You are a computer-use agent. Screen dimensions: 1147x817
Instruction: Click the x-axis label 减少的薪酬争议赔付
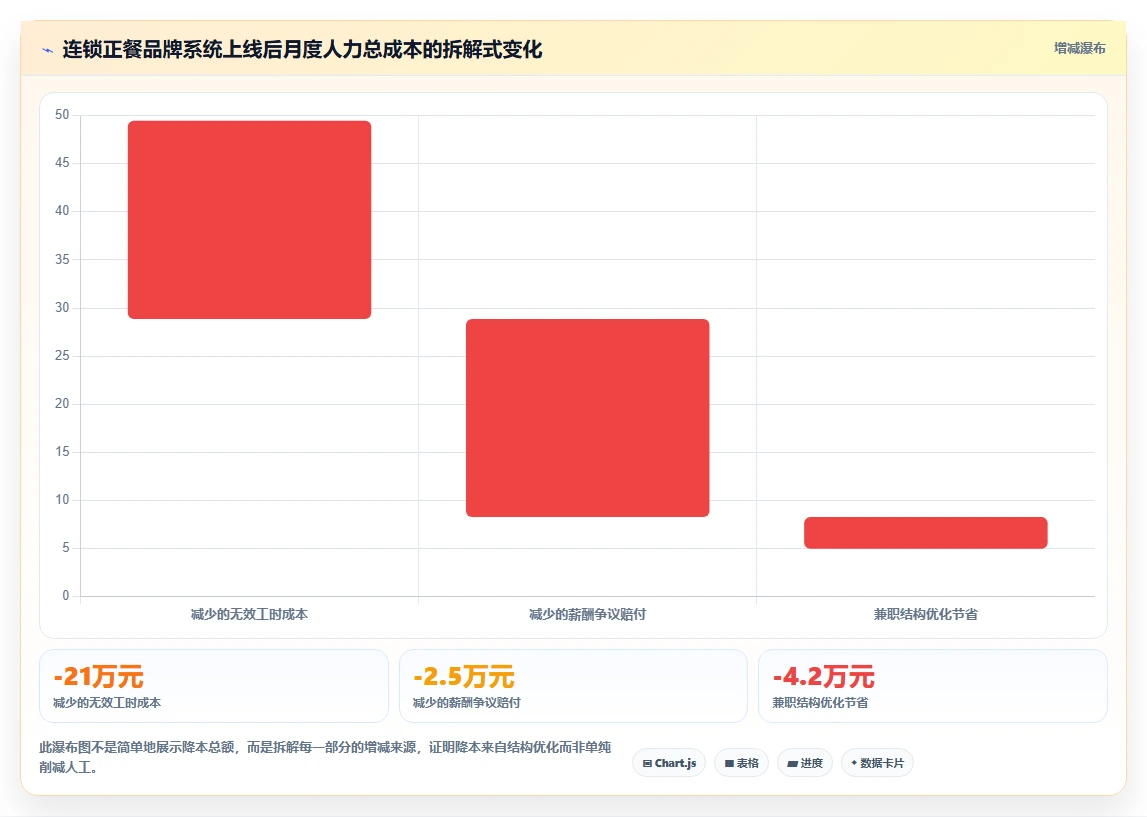(x=587, y=614)
